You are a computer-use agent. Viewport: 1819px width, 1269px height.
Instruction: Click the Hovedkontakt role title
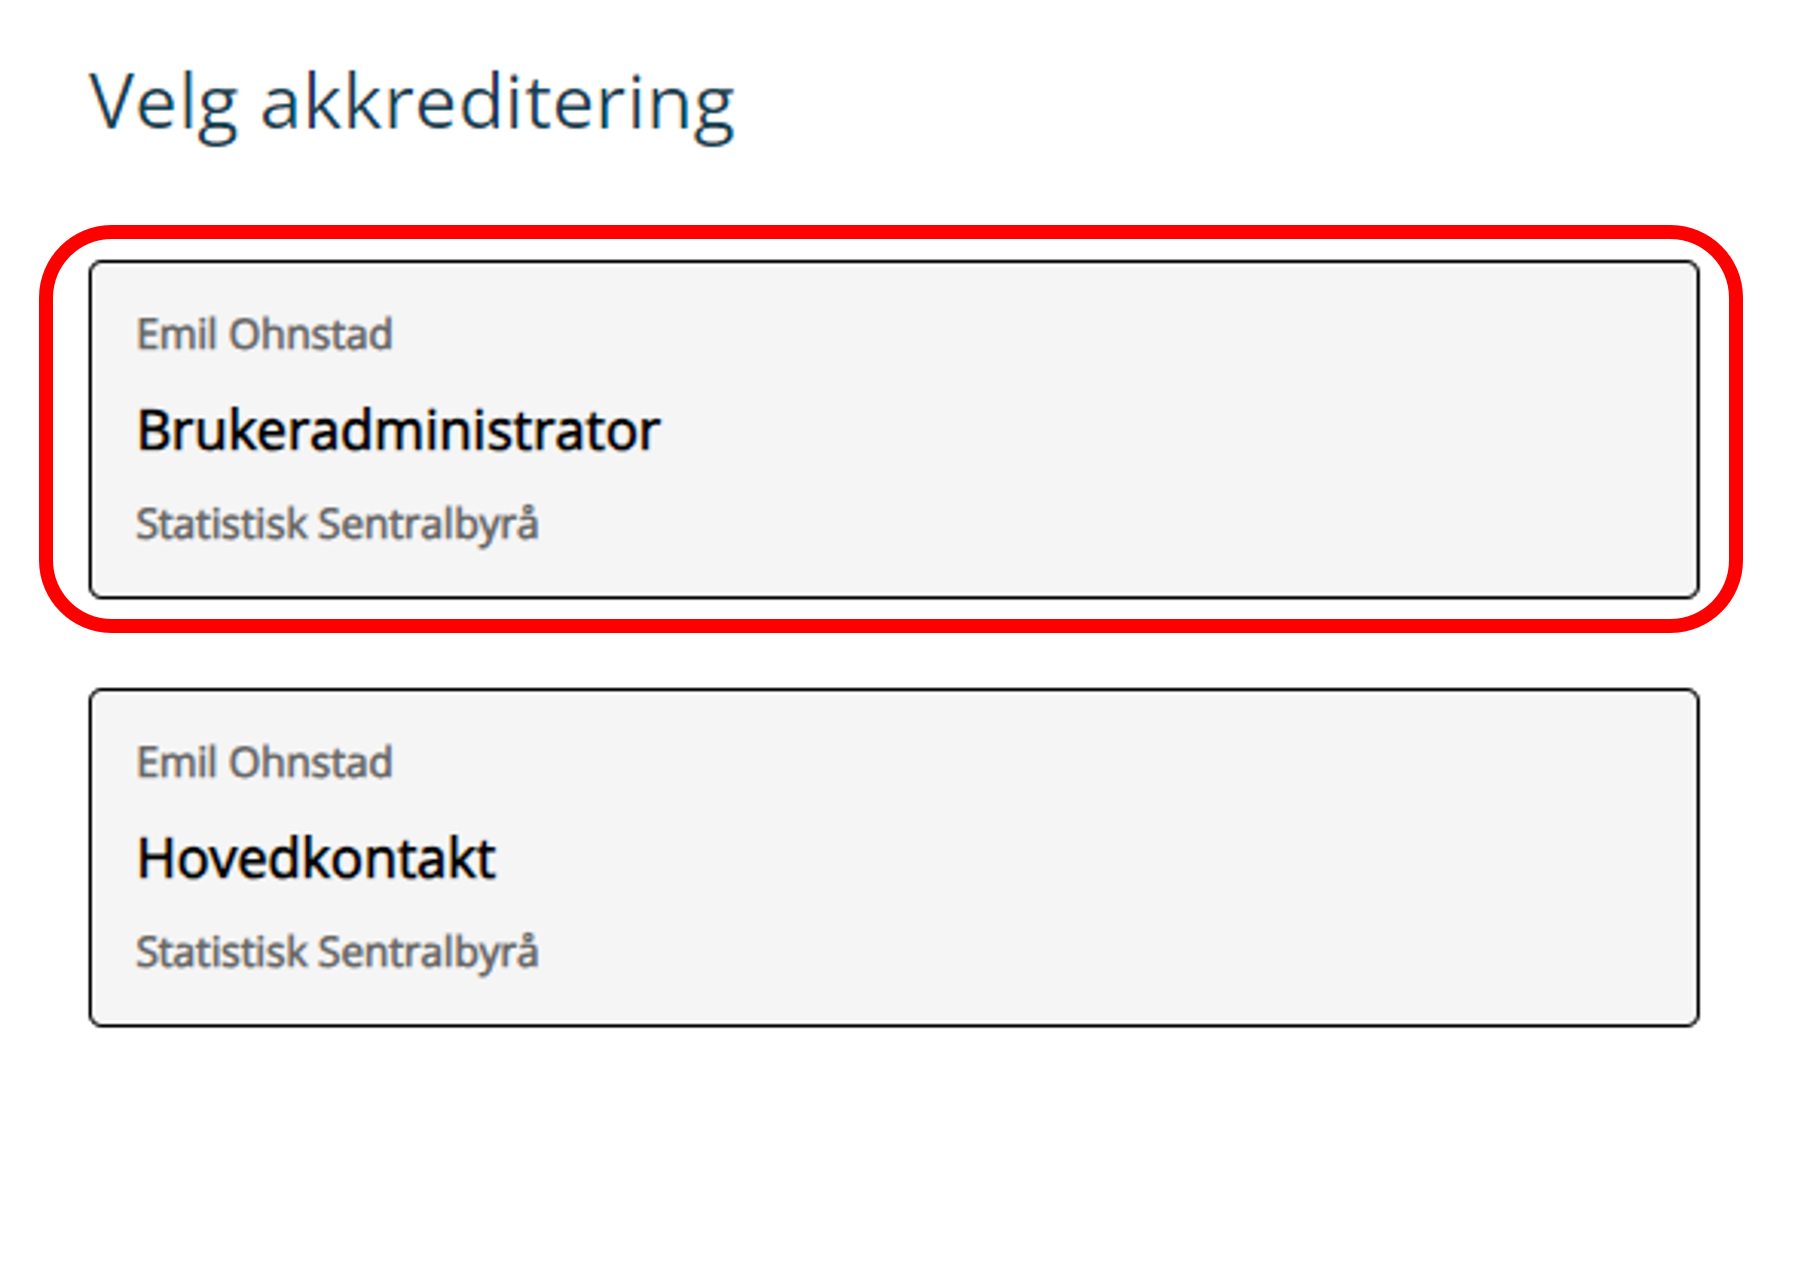(x=316, y=859)
